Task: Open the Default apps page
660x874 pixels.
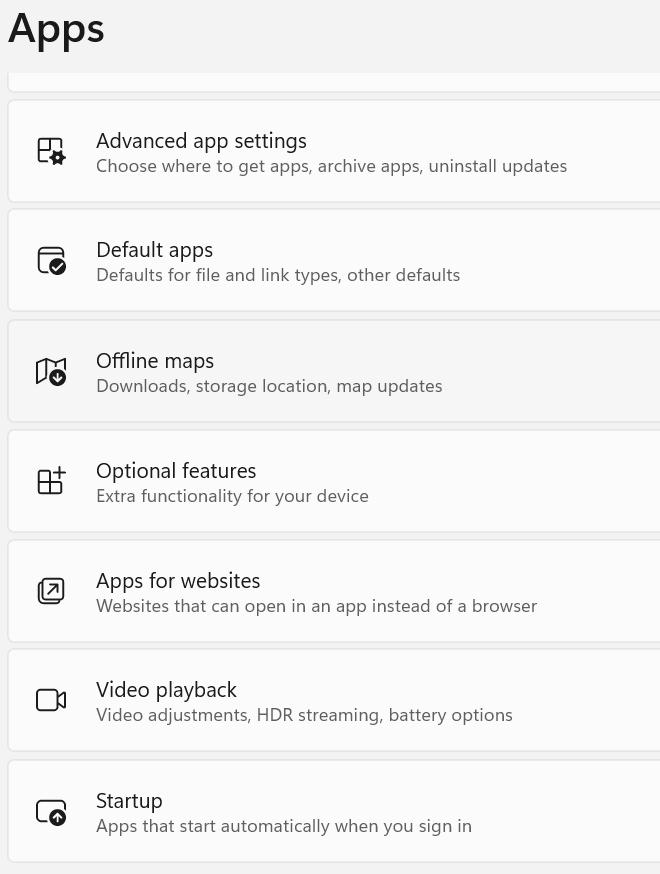Action: pyautogui.click(x=334, y=260)
